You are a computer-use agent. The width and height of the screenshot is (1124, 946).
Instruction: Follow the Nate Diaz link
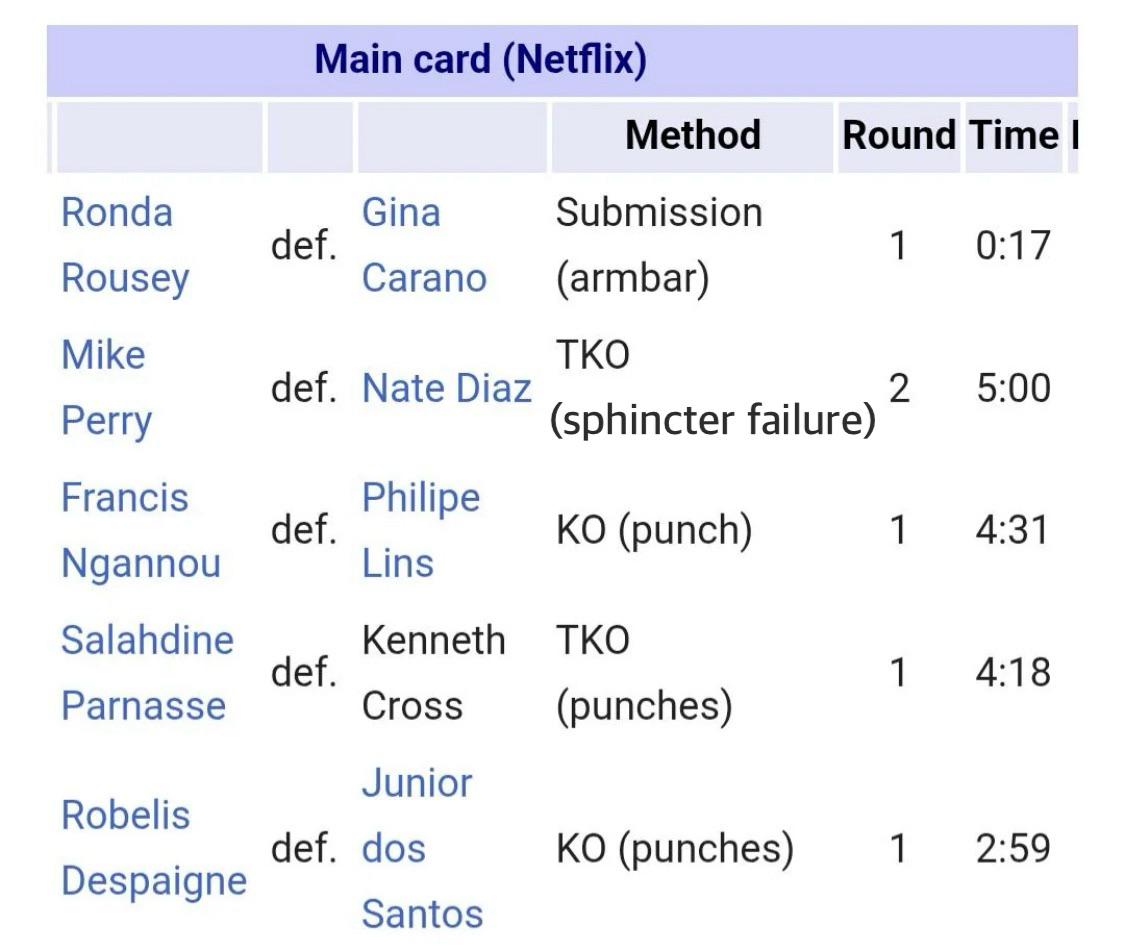(x=447, y=388)
